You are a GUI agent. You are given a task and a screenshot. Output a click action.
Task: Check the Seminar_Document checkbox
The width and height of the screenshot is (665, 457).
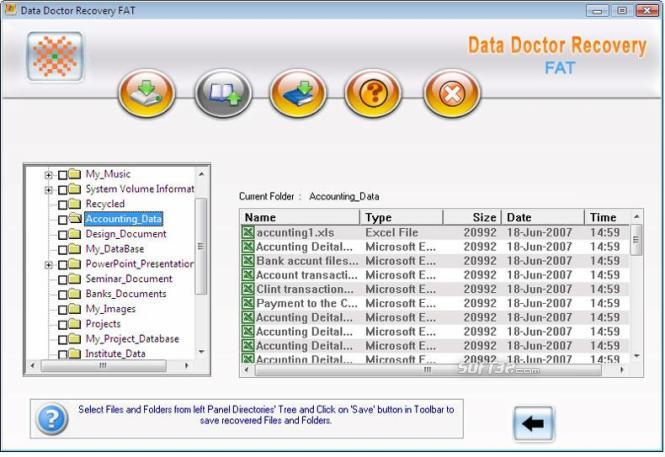pos(62,280)
